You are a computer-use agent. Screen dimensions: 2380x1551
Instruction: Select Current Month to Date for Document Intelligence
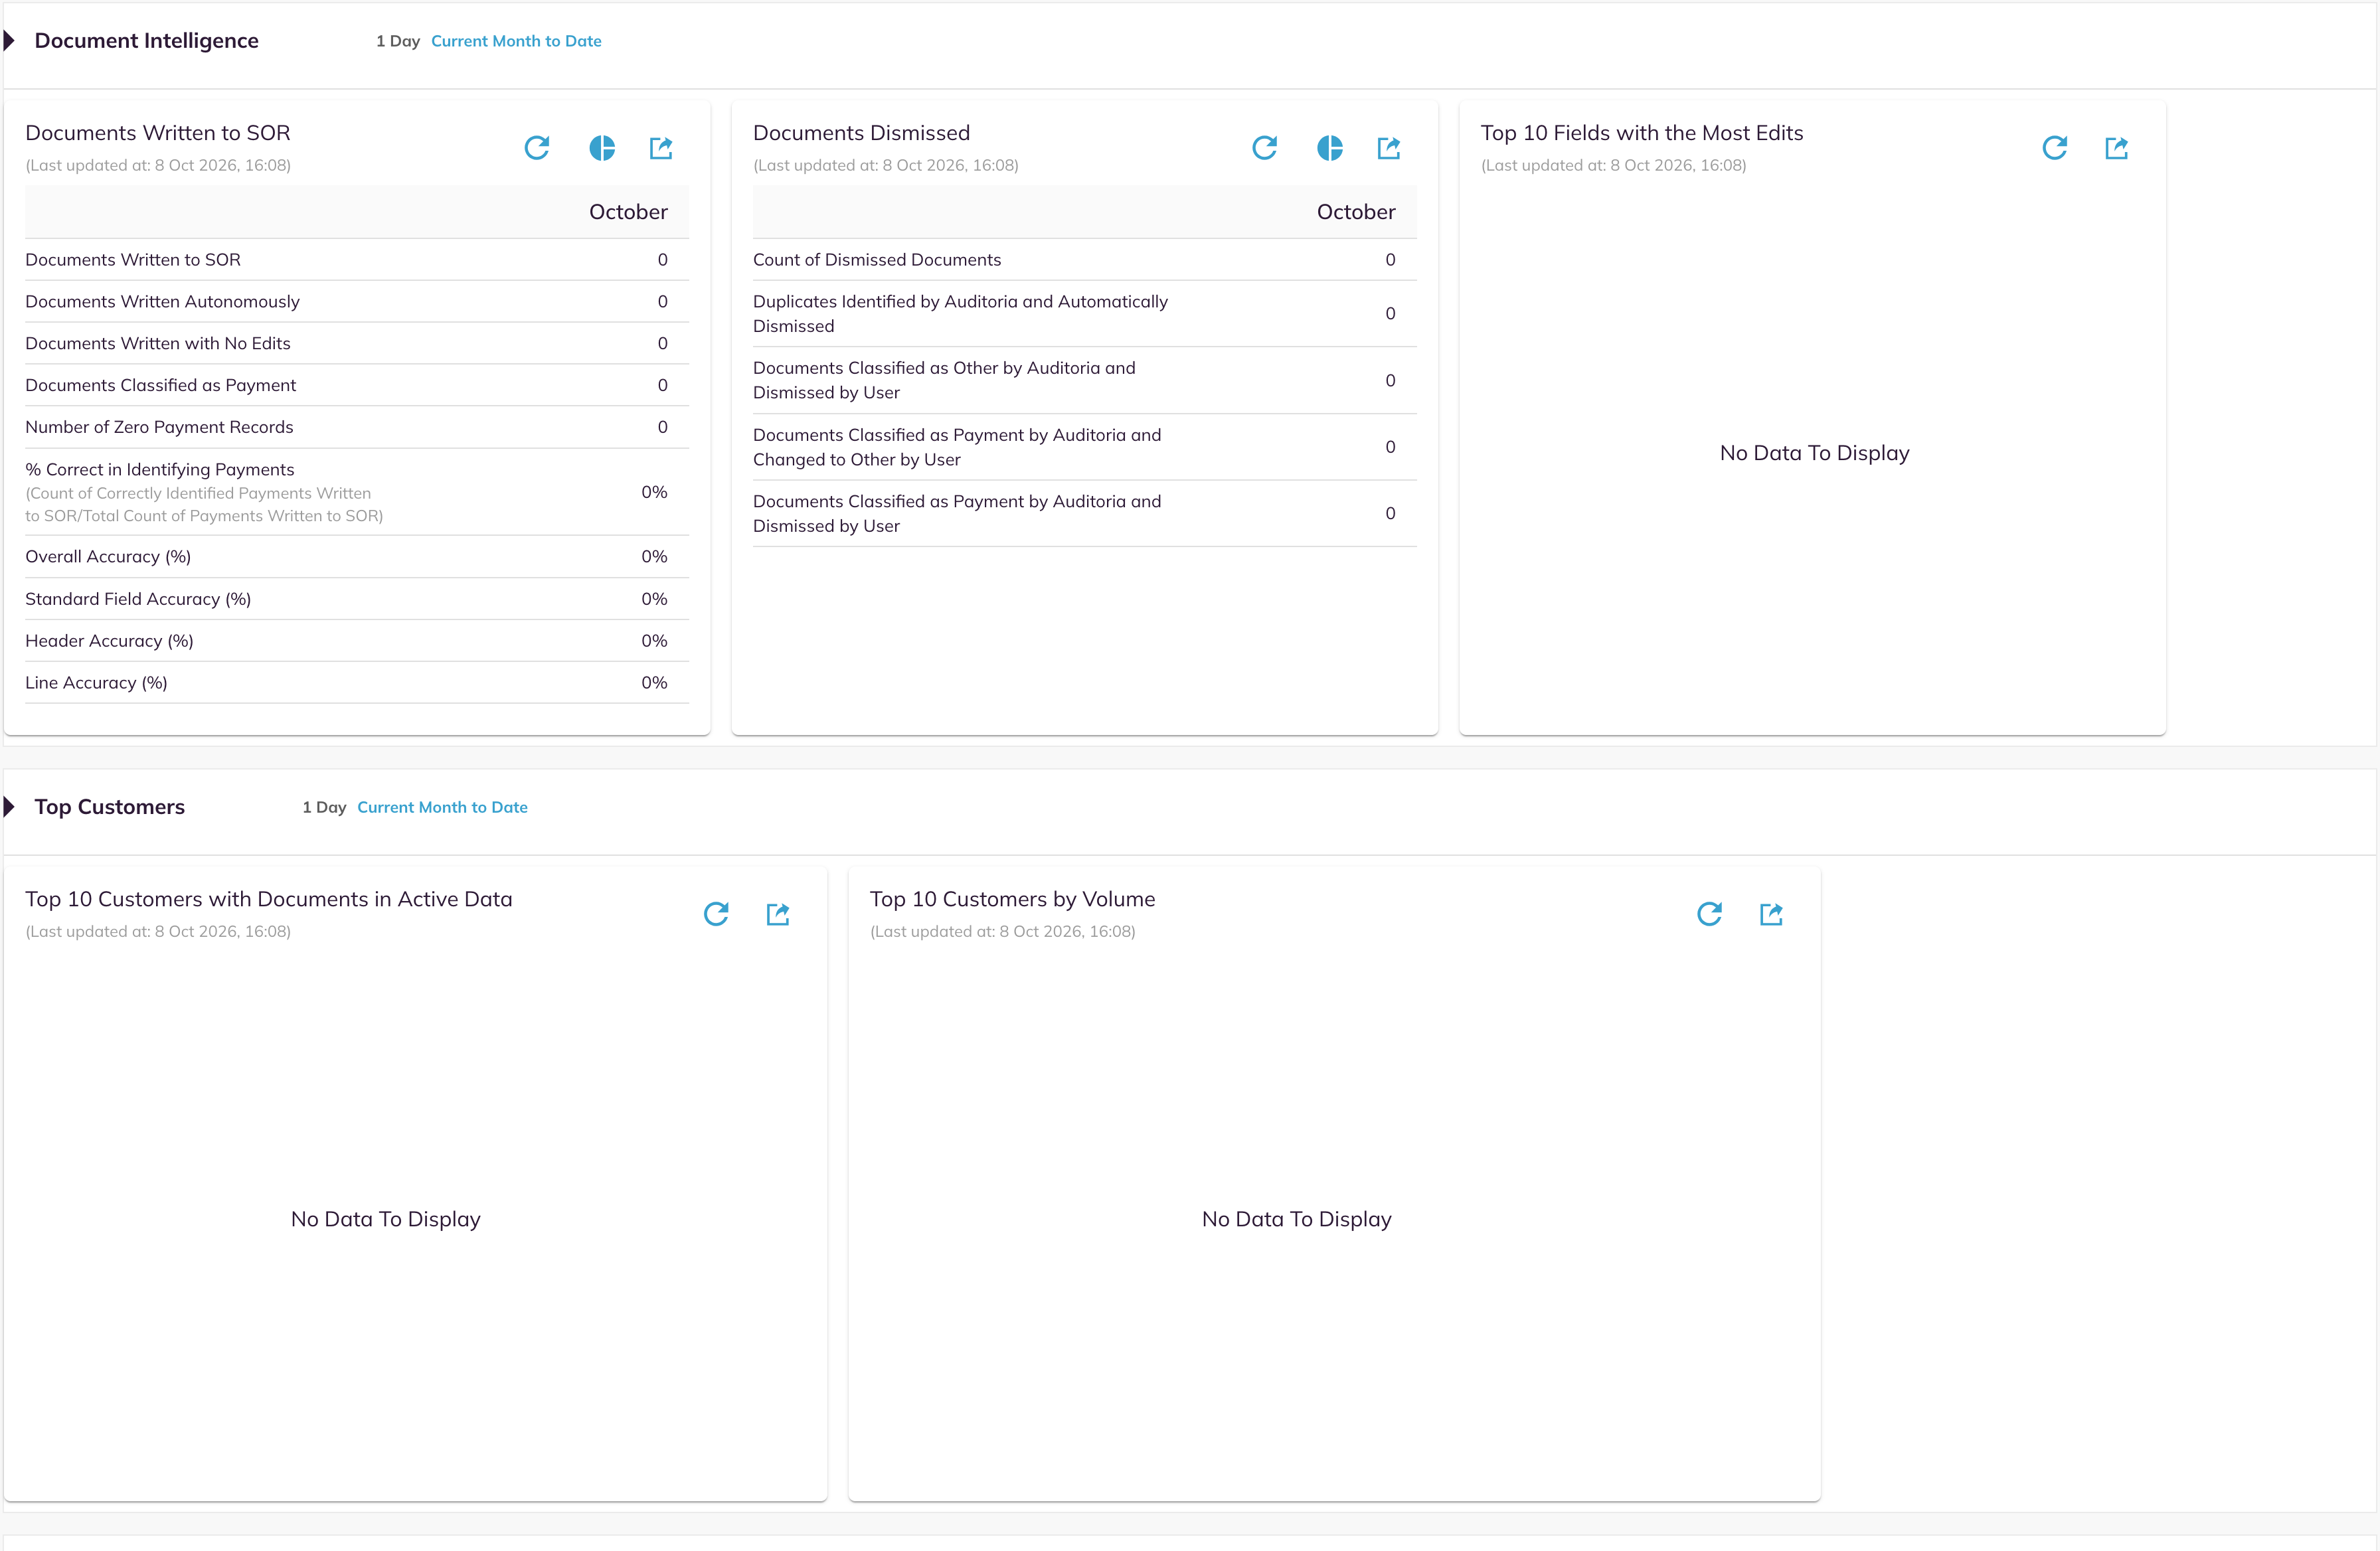point(516,41)
